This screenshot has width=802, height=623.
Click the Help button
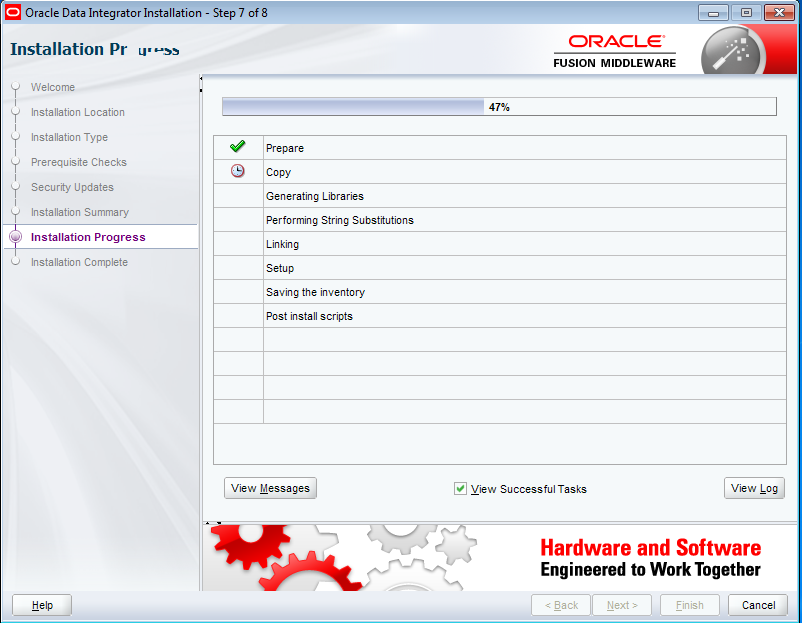coord(42,605)
